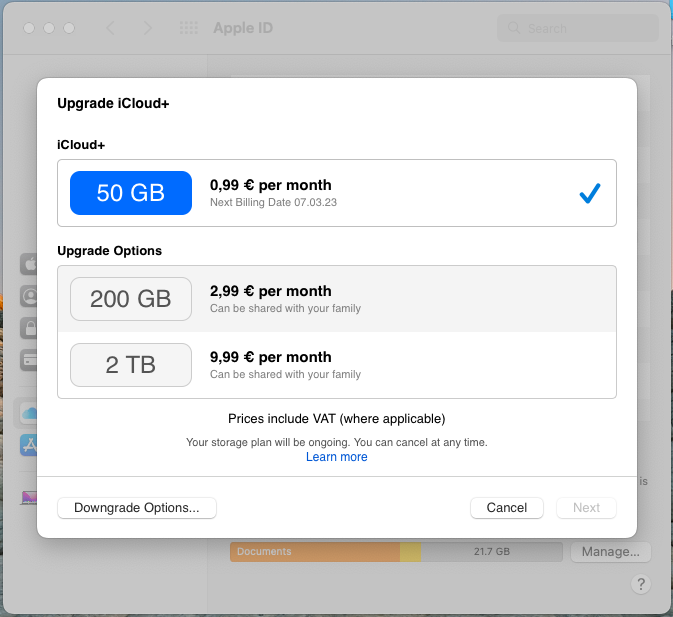This screenshot has width=673, height=617.
Task: Click the Documents storage bar segment
Action: 315,552
